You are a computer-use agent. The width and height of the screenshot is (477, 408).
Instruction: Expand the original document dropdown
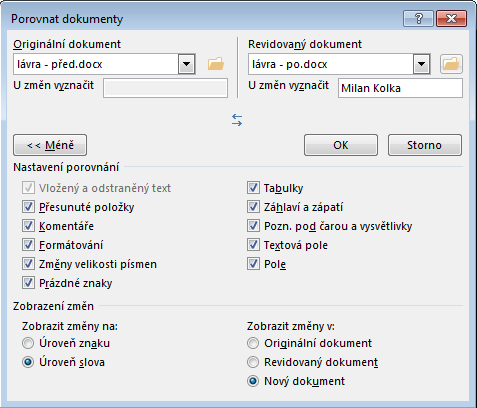click(x=187, y=64)
